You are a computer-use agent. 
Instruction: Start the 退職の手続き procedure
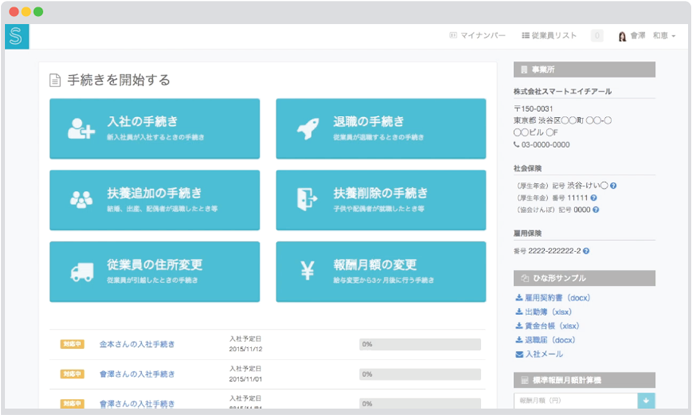[381, 128]
